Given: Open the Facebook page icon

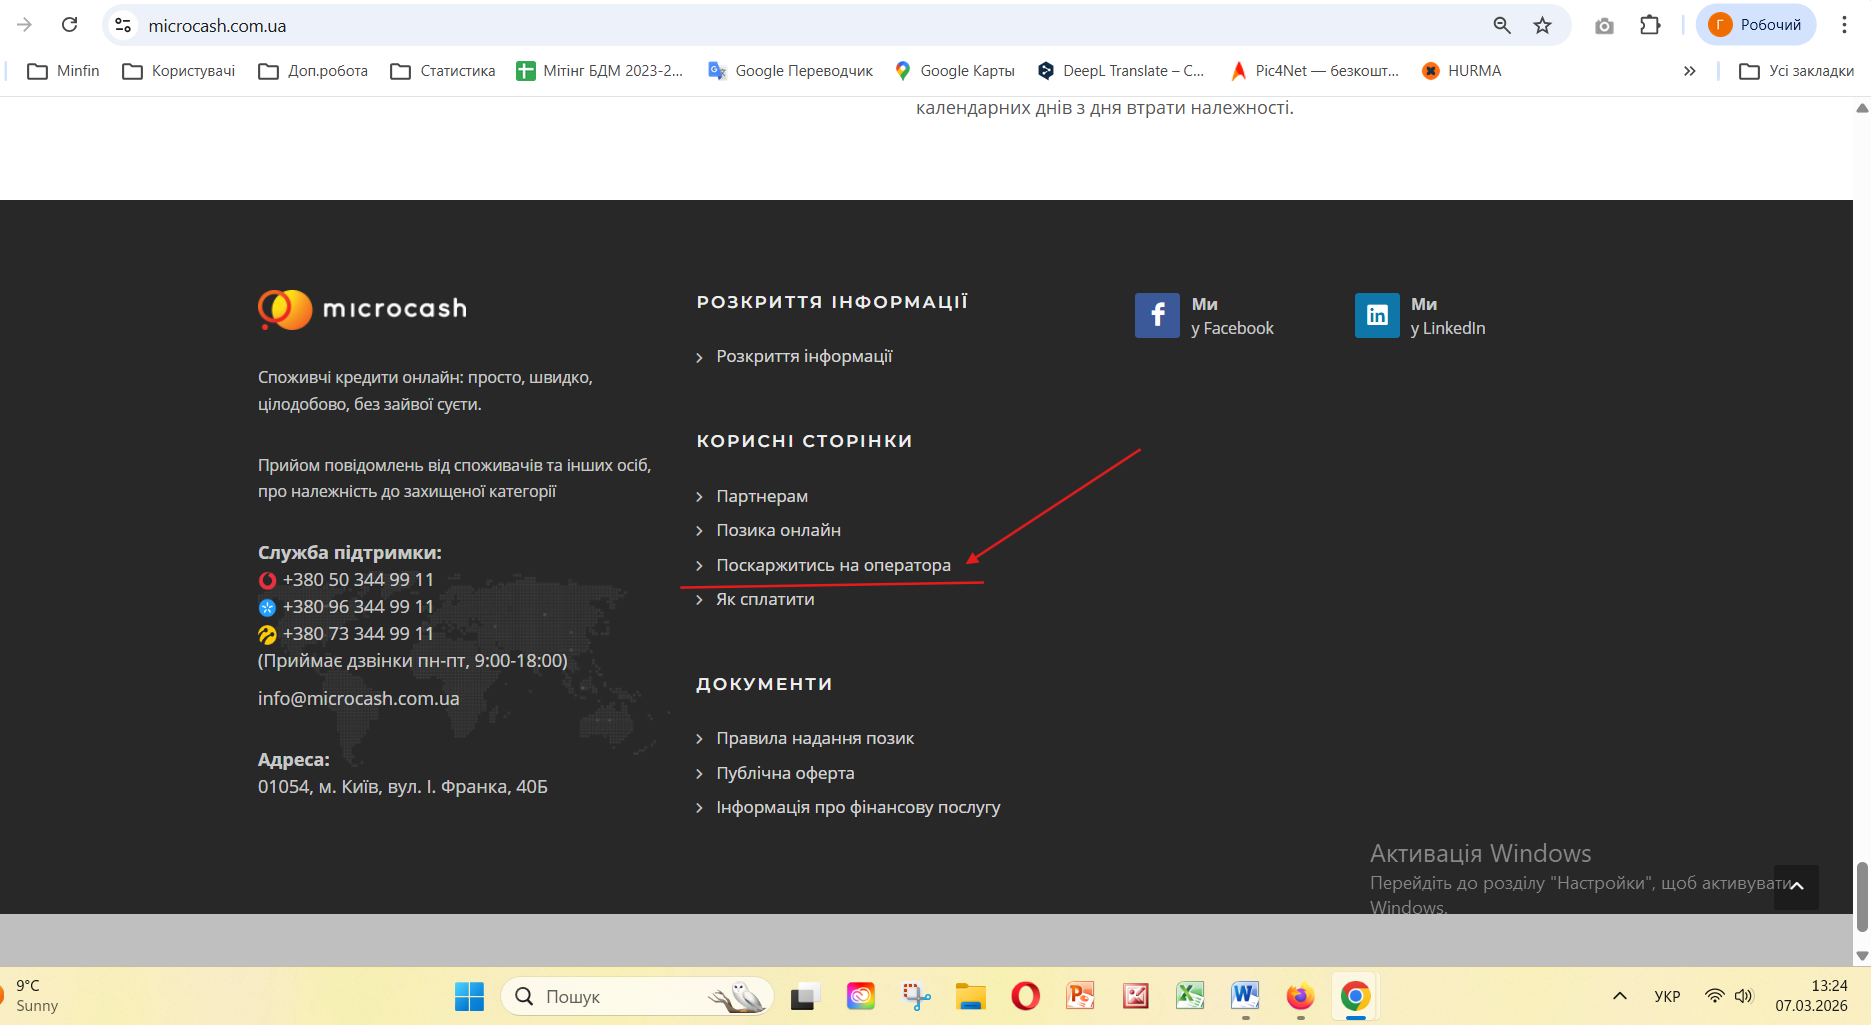Looking at the screenshot, I should point(1157,315).
